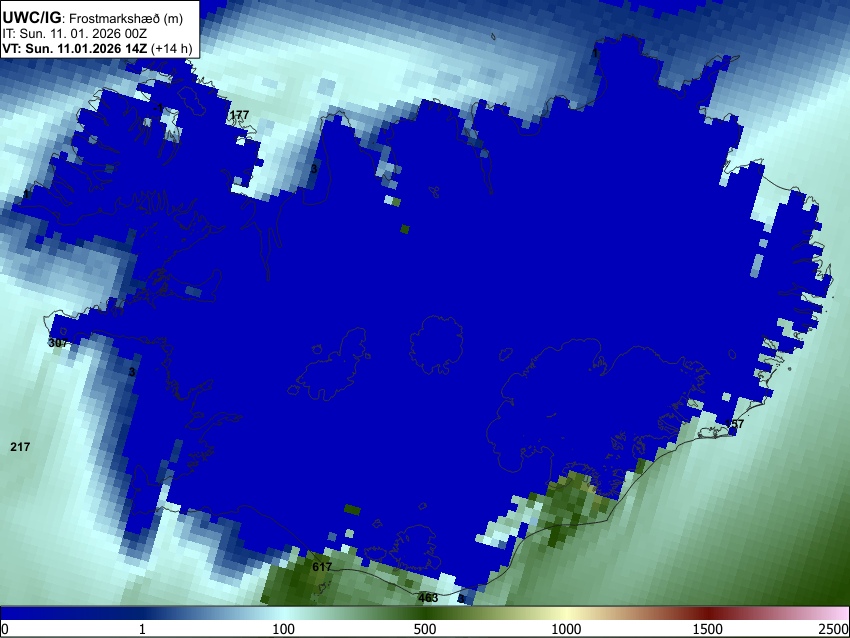Click the "VT: Sun. 11.01.2026 14Z" valid time
Viewport: 850px width, 638px height.
point(75,48)
